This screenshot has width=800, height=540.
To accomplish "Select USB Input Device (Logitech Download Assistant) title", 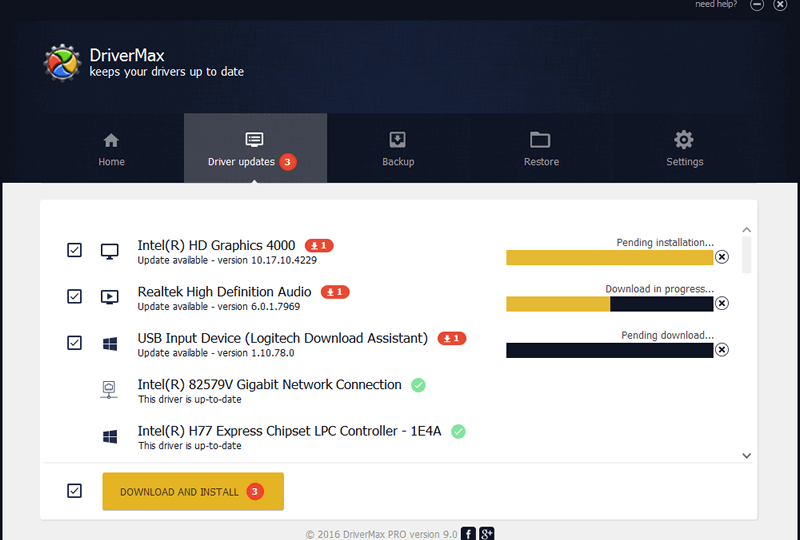I will click(283, 338).
